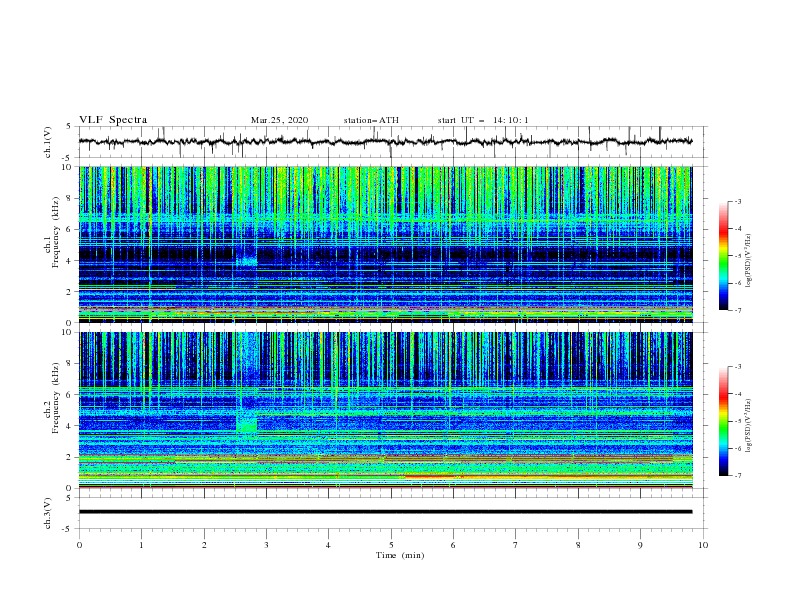Click time axis tick label '3'
This screenshot has width=792, height=612.
click(266, 545)
